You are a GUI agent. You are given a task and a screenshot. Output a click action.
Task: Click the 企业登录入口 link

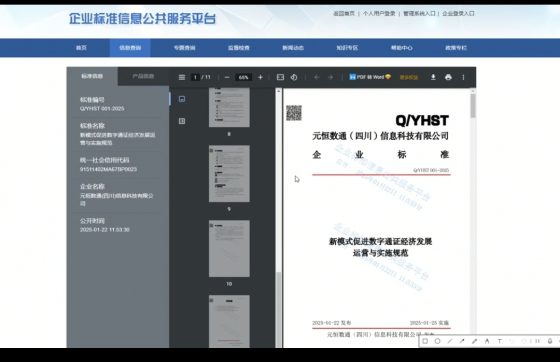coord(458,14)
